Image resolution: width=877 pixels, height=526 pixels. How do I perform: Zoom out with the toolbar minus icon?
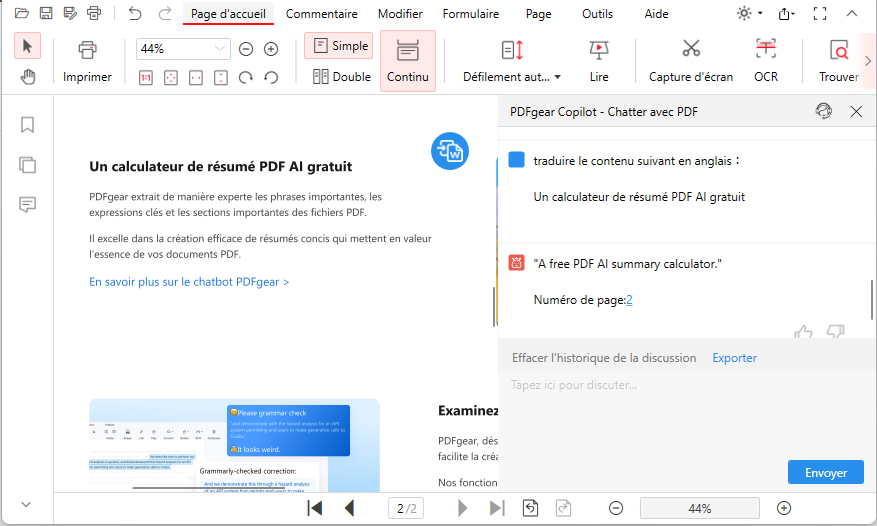coord(246,49)
